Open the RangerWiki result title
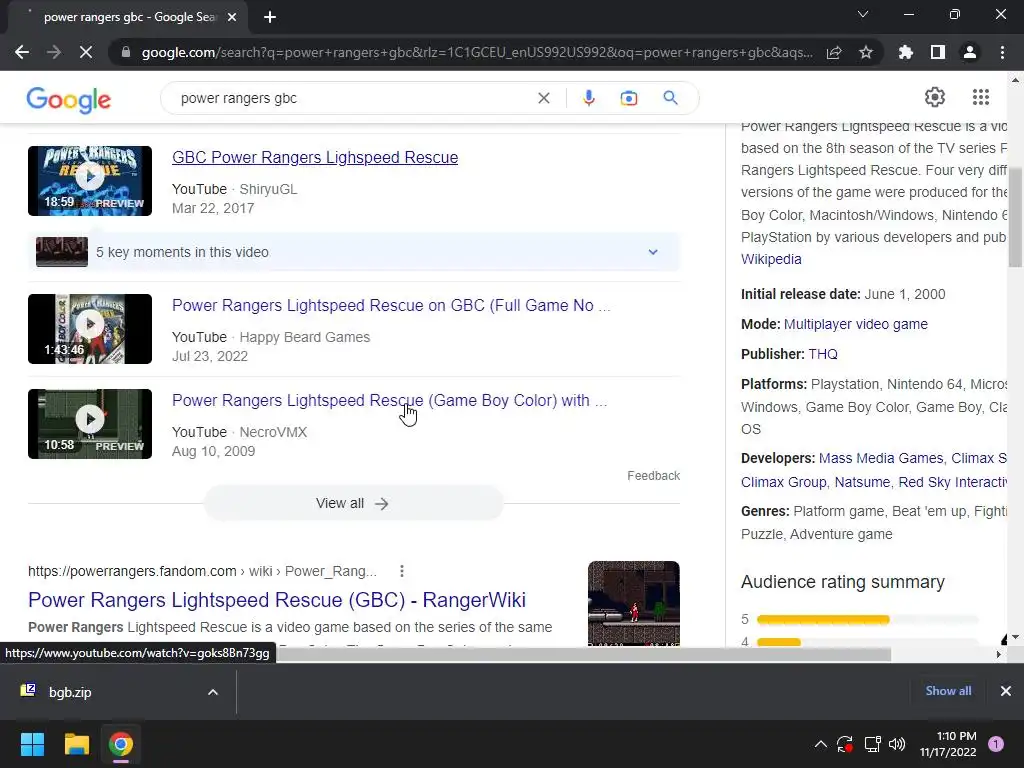The height and width of the screenshot is (768, 1024). (277, 600)
